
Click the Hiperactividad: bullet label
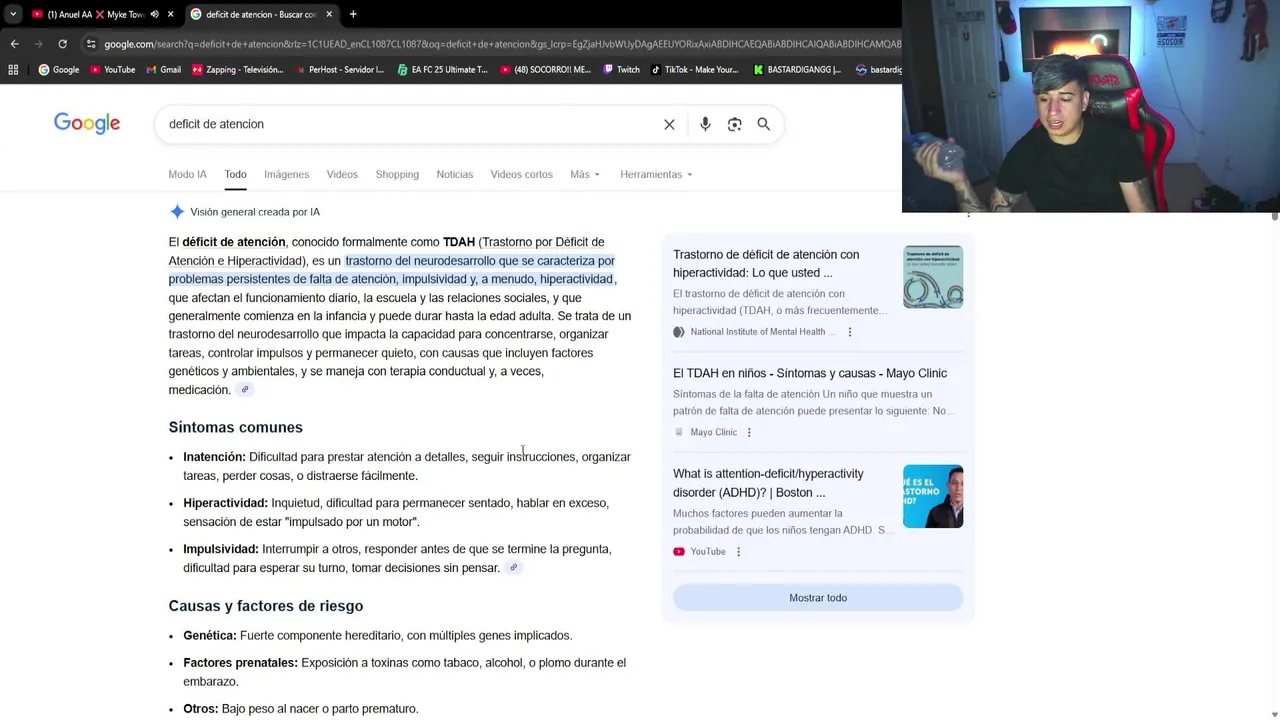pos(225,503)
